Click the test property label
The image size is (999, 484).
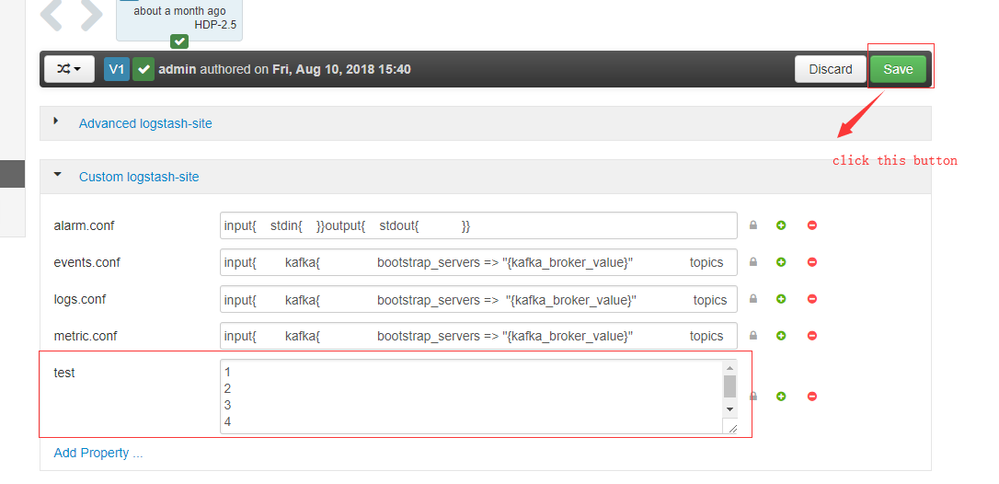pos(64,373)
